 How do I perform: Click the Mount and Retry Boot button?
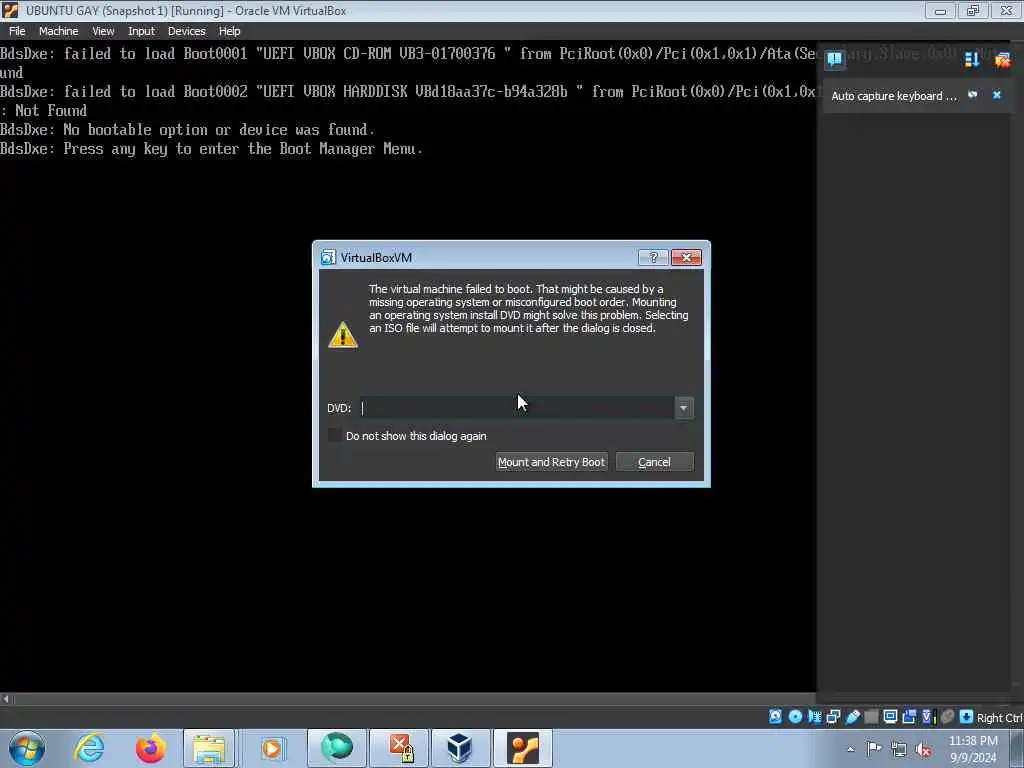point(552,462)
